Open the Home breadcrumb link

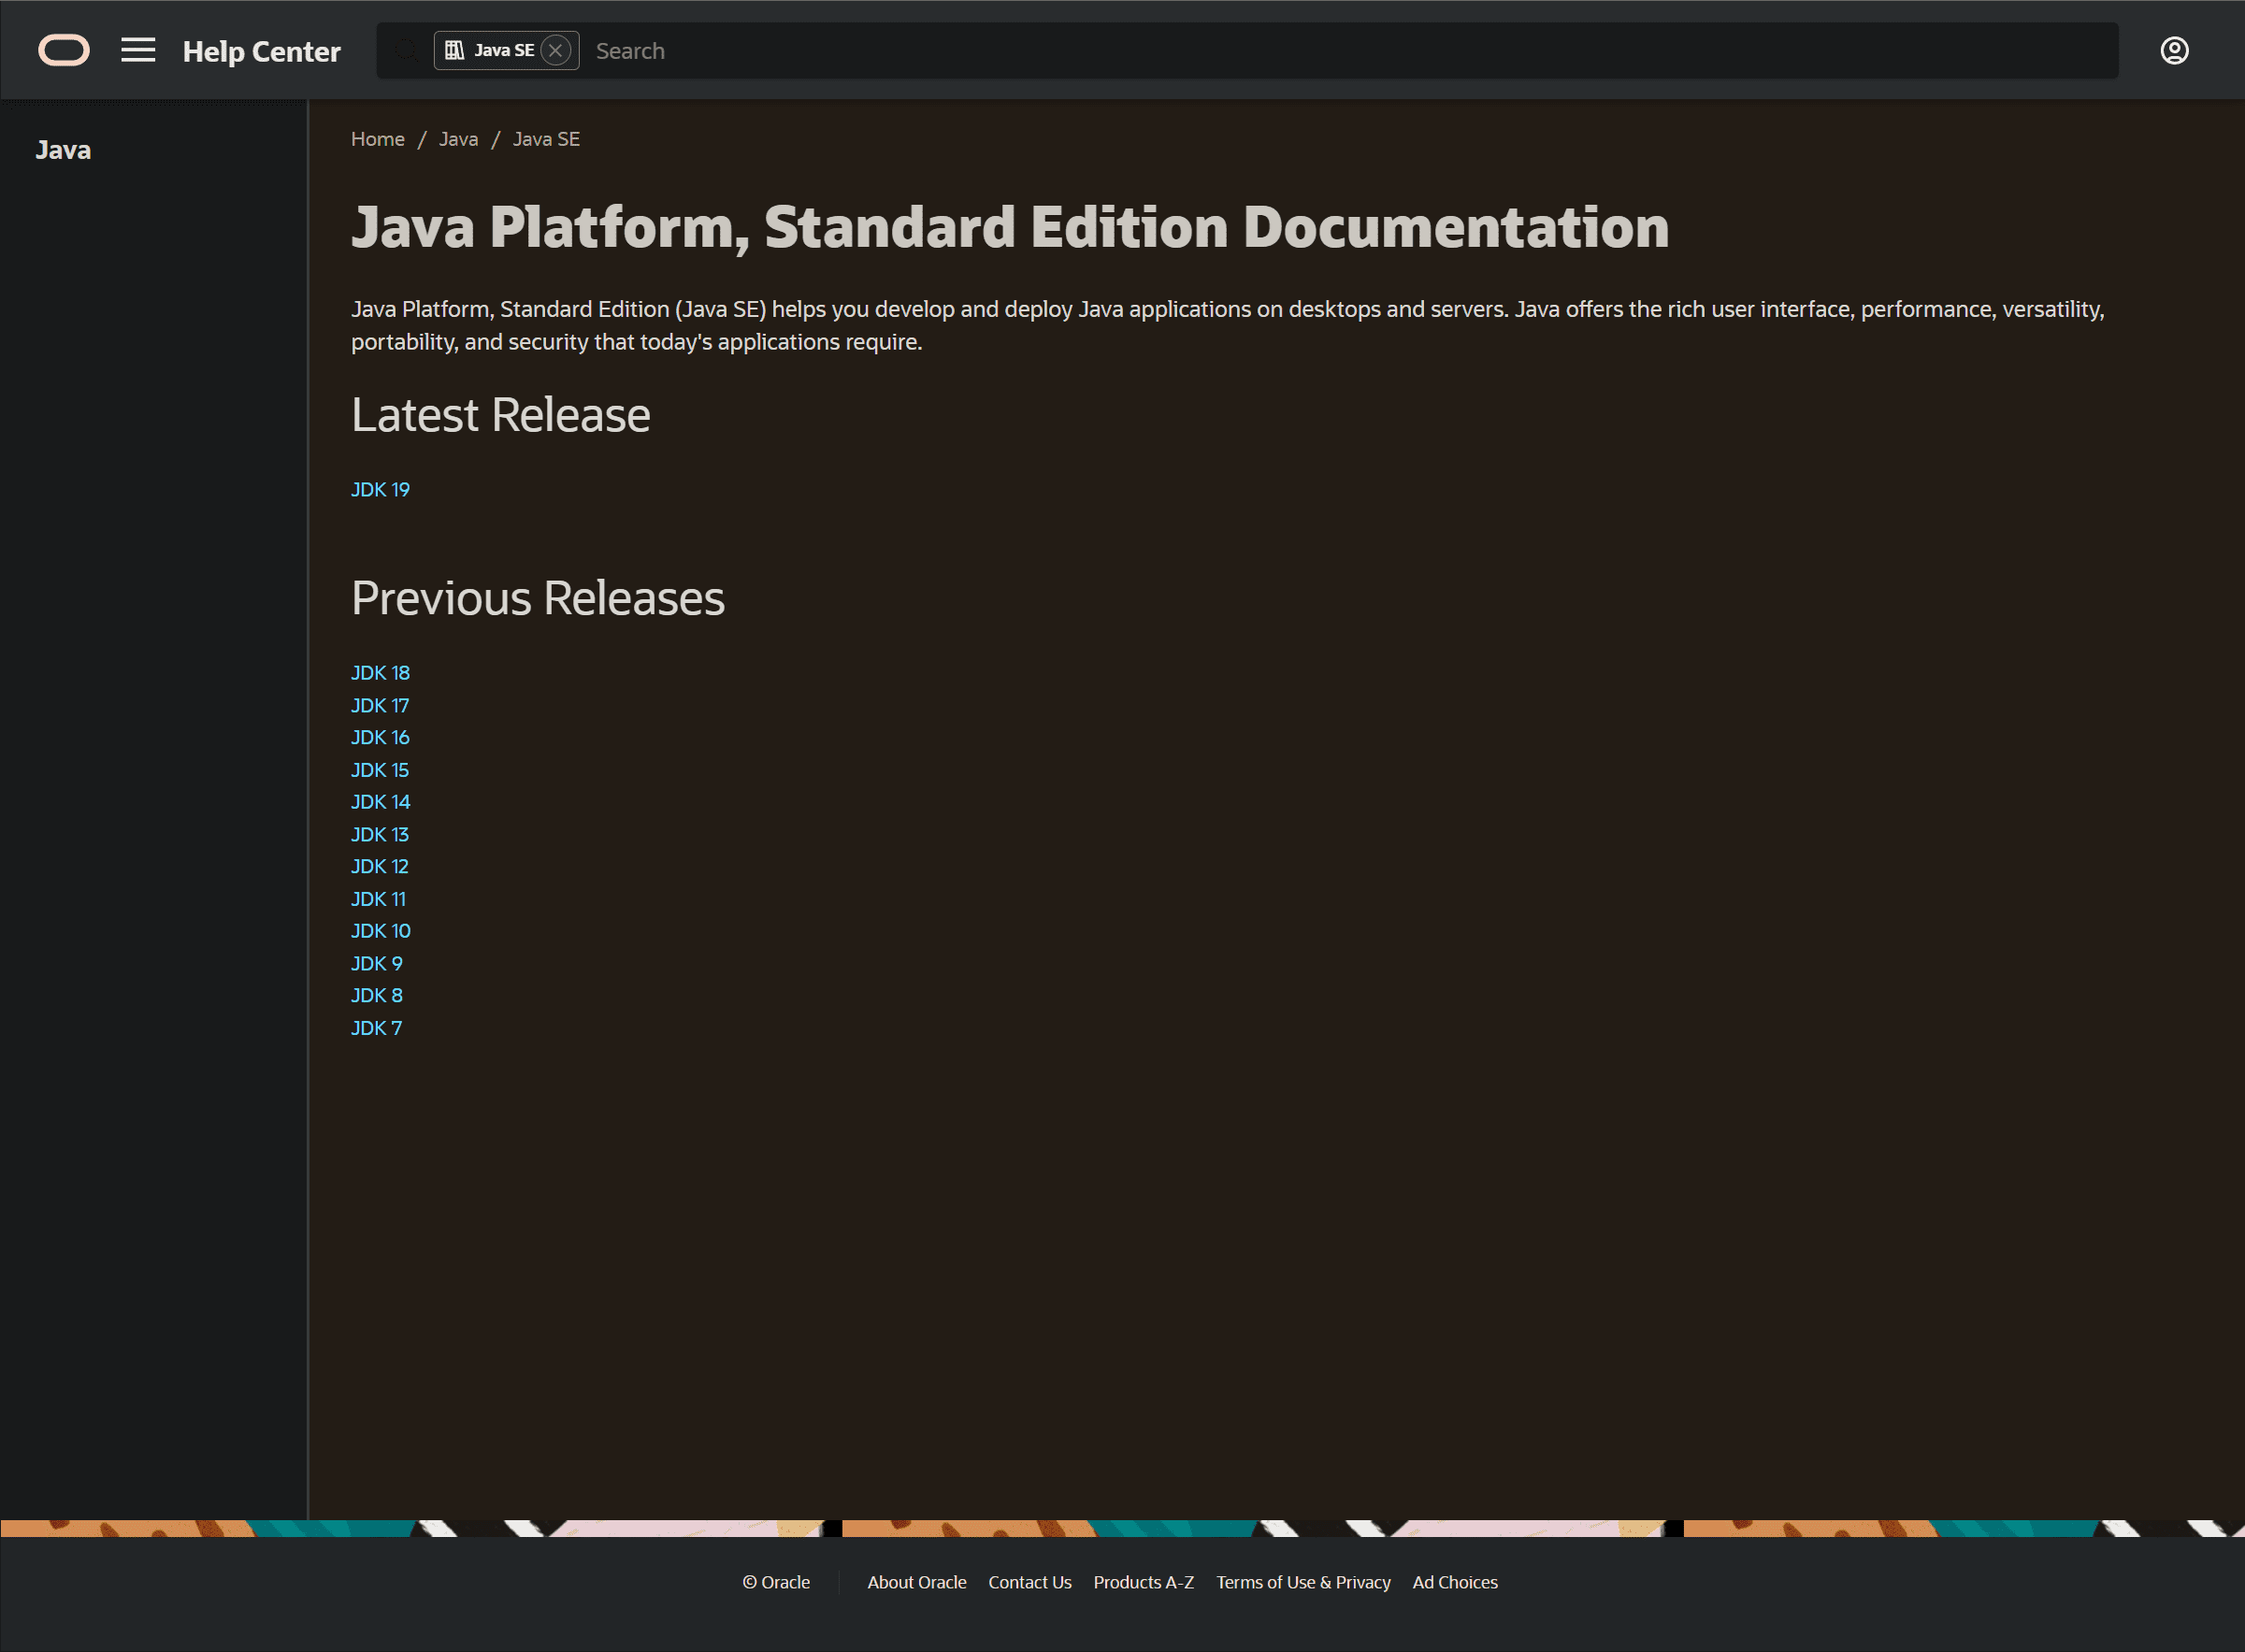[377, 139]
